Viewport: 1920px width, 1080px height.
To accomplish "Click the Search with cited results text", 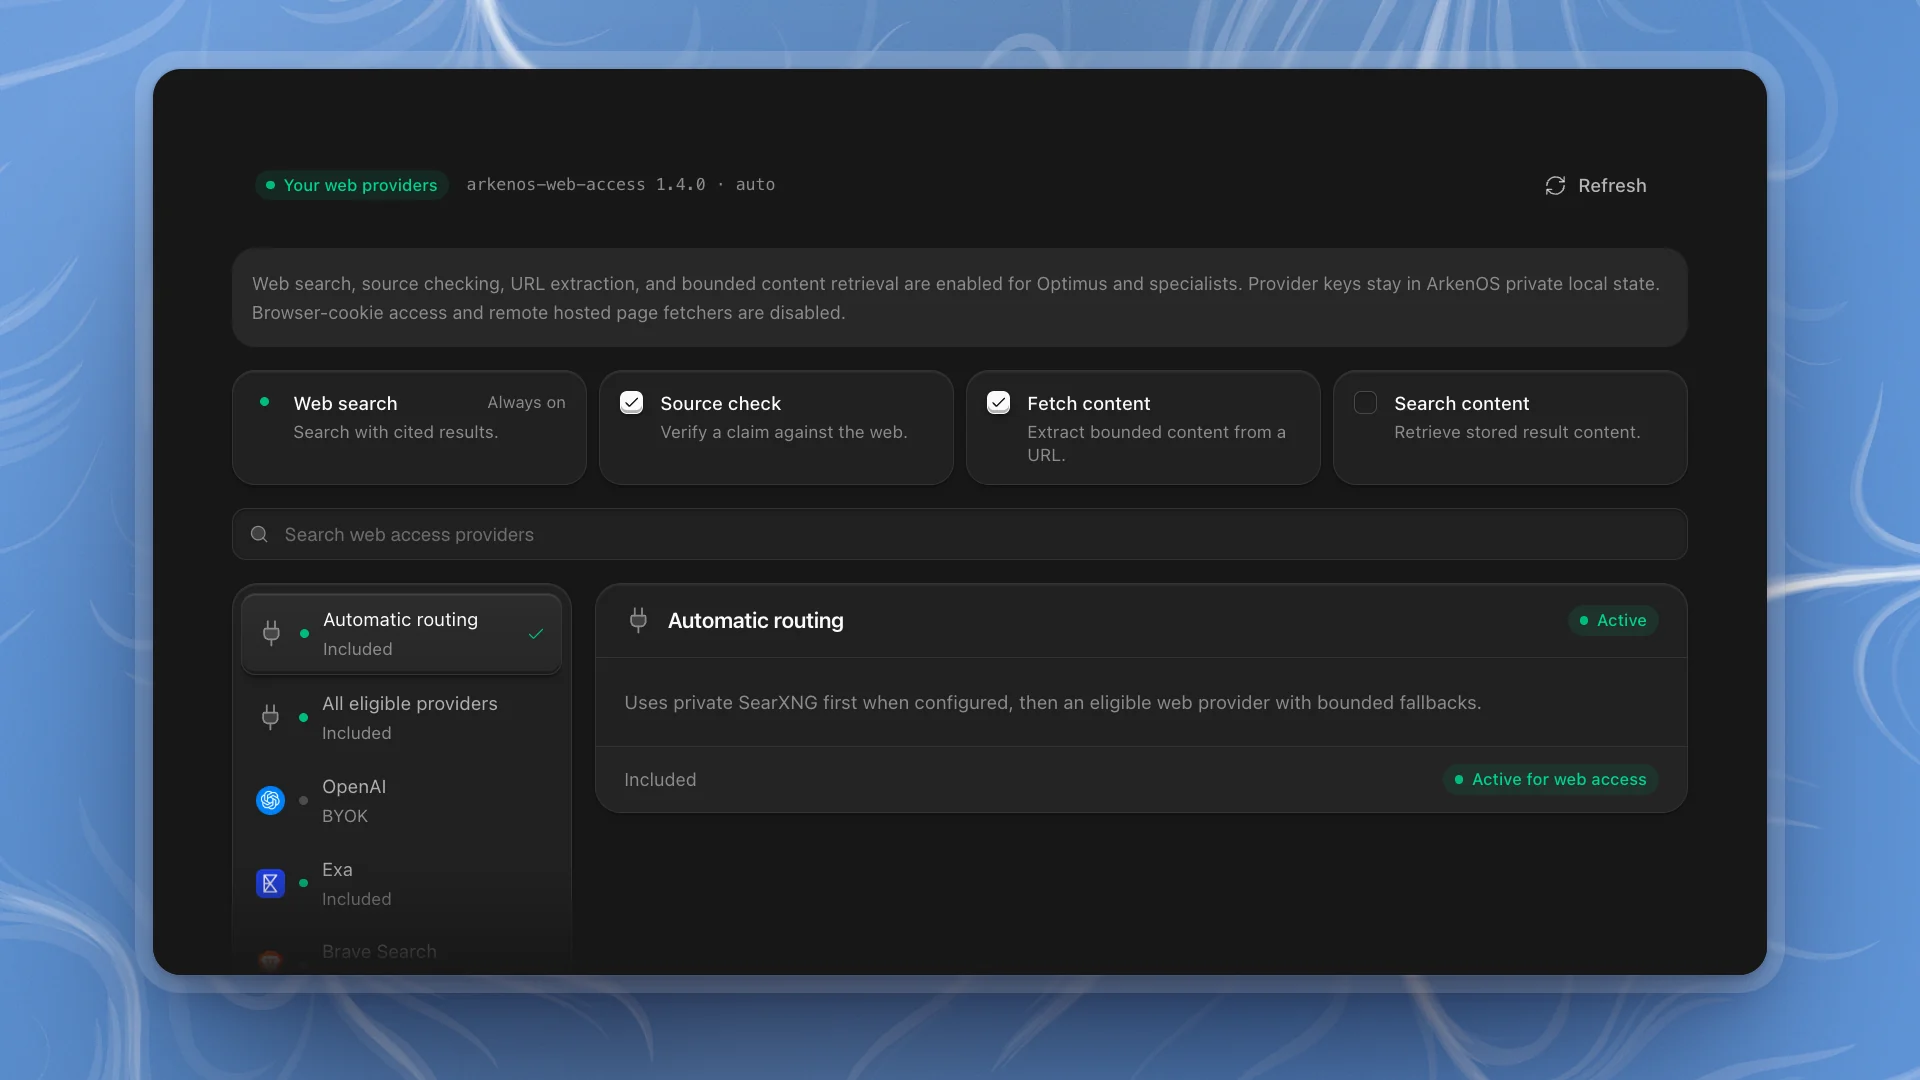I will pos(395,432).
